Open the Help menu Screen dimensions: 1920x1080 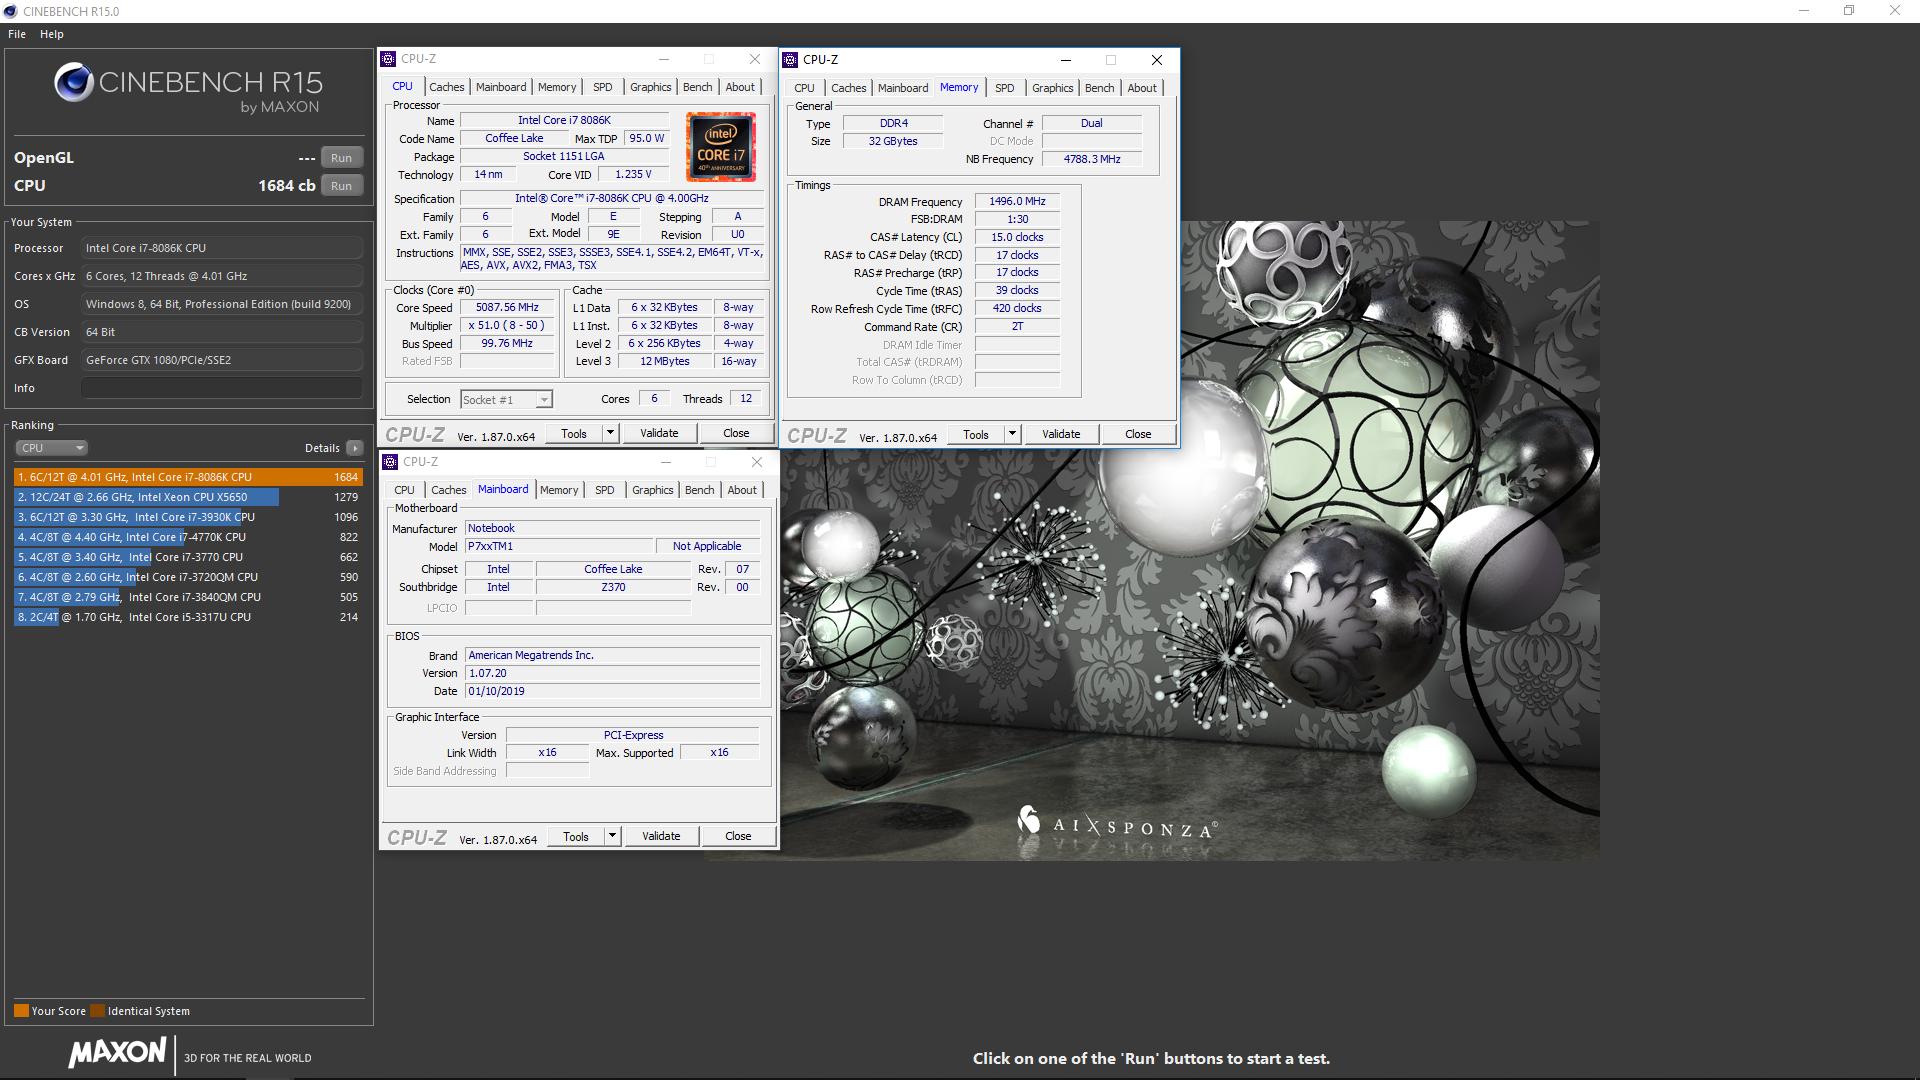pyautogui.click(x=52, y=34)
